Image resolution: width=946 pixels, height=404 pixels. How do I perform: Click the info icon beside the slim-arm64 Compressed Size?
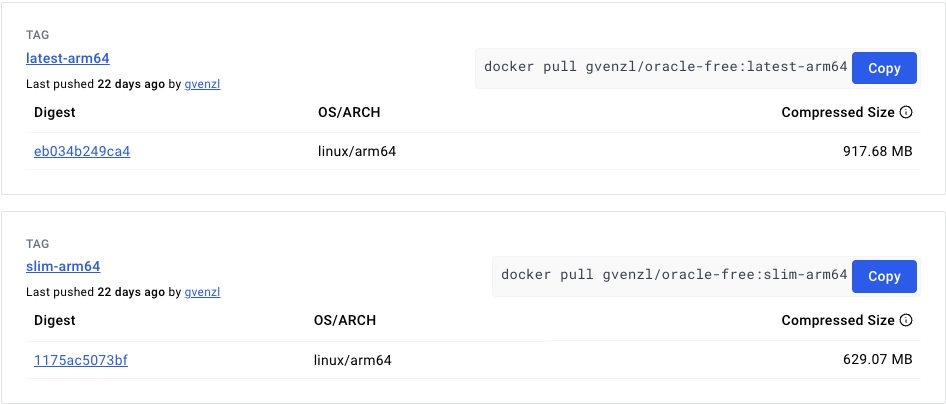tap(906, 320)
